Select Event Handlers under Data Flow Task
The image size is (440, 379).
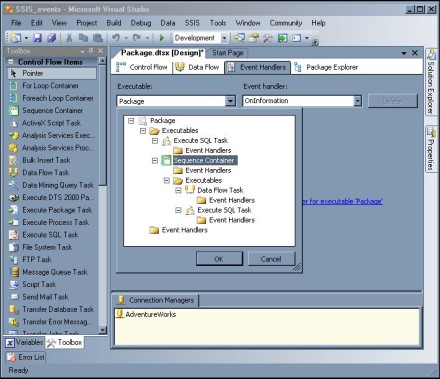tap(232, 200)
